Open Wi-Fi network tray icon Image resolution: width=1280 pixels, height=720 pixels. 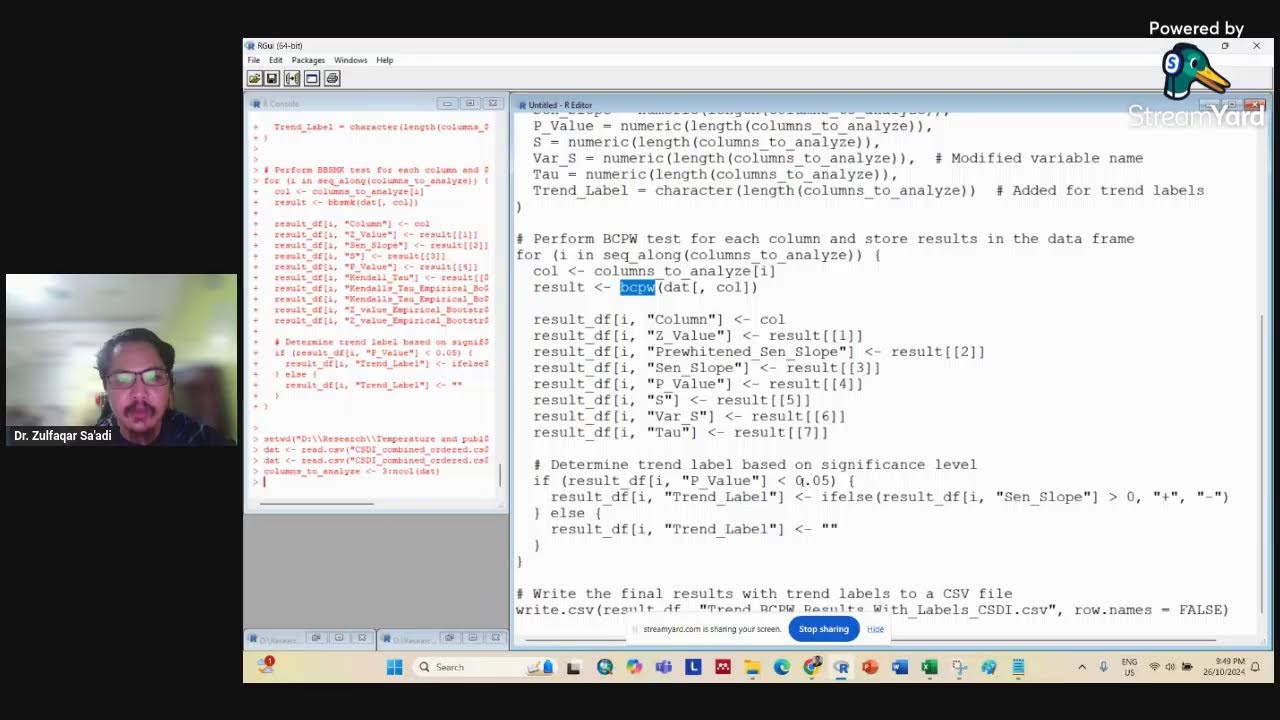point(1155,667)
